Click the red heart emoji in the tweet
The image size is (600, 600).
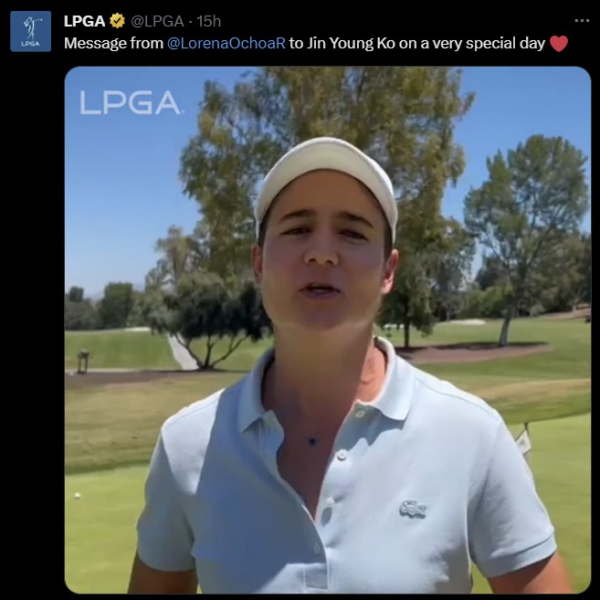[559, 44]
